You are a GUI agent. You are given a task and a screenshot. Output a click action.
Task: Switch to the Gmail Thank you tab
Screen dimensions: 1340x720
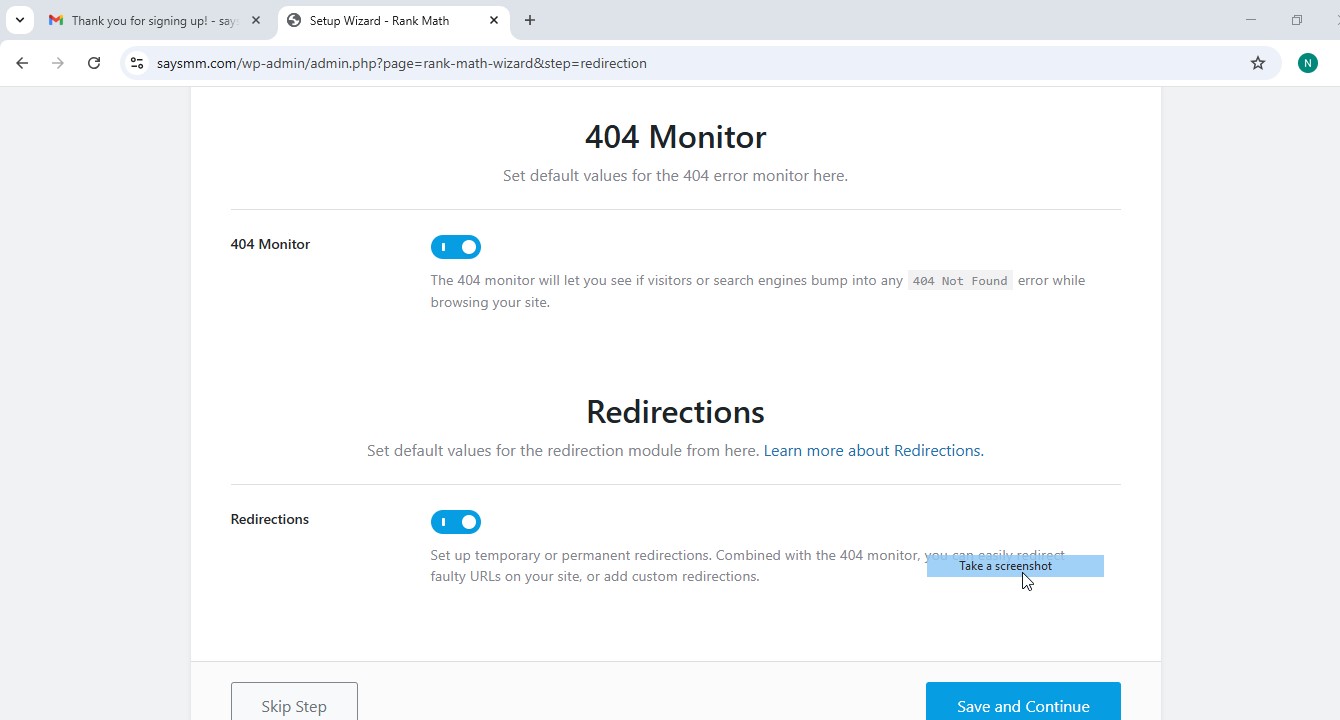click(150, 20)
